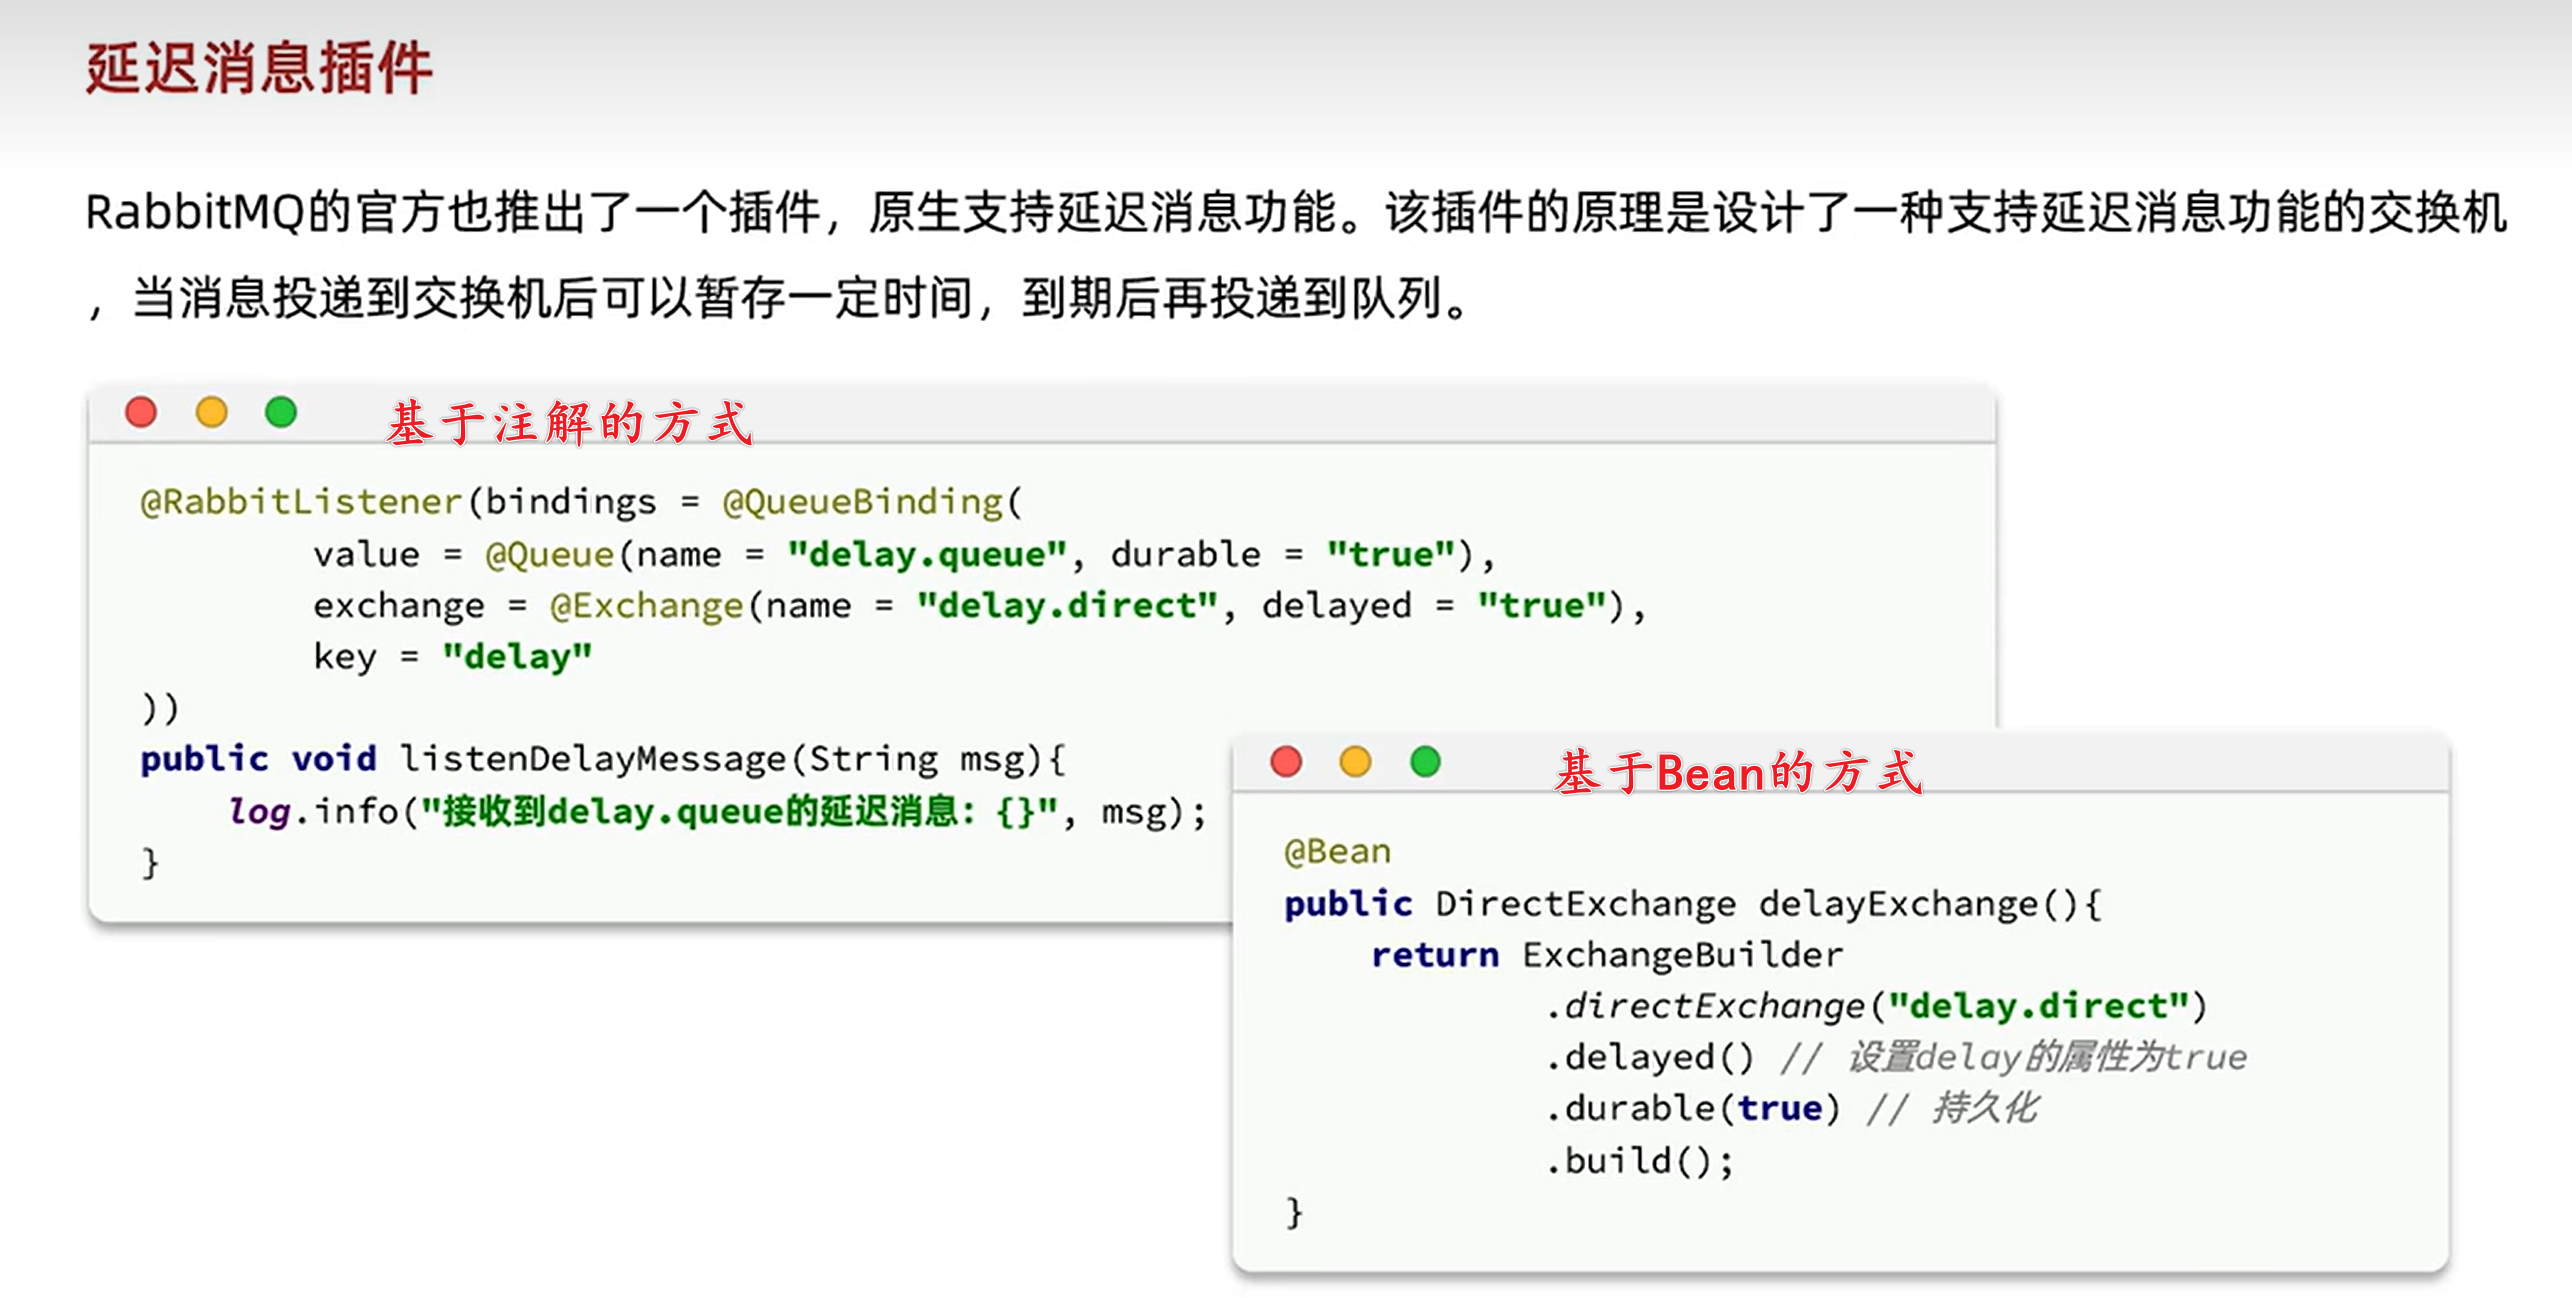Click the log.info statement
Image resolution: width=2572 pixels, height=1298 pixels.
718,811
